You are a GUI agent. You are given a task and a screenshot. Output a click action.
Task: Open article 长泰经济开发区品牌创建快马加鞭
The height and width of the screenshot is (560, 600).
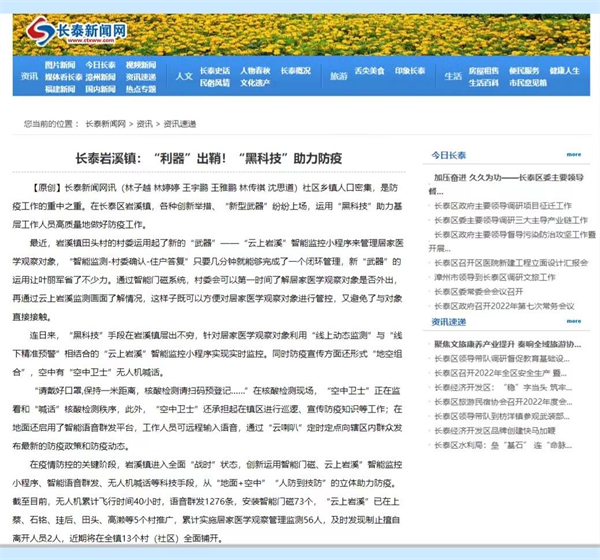(495, 431)
